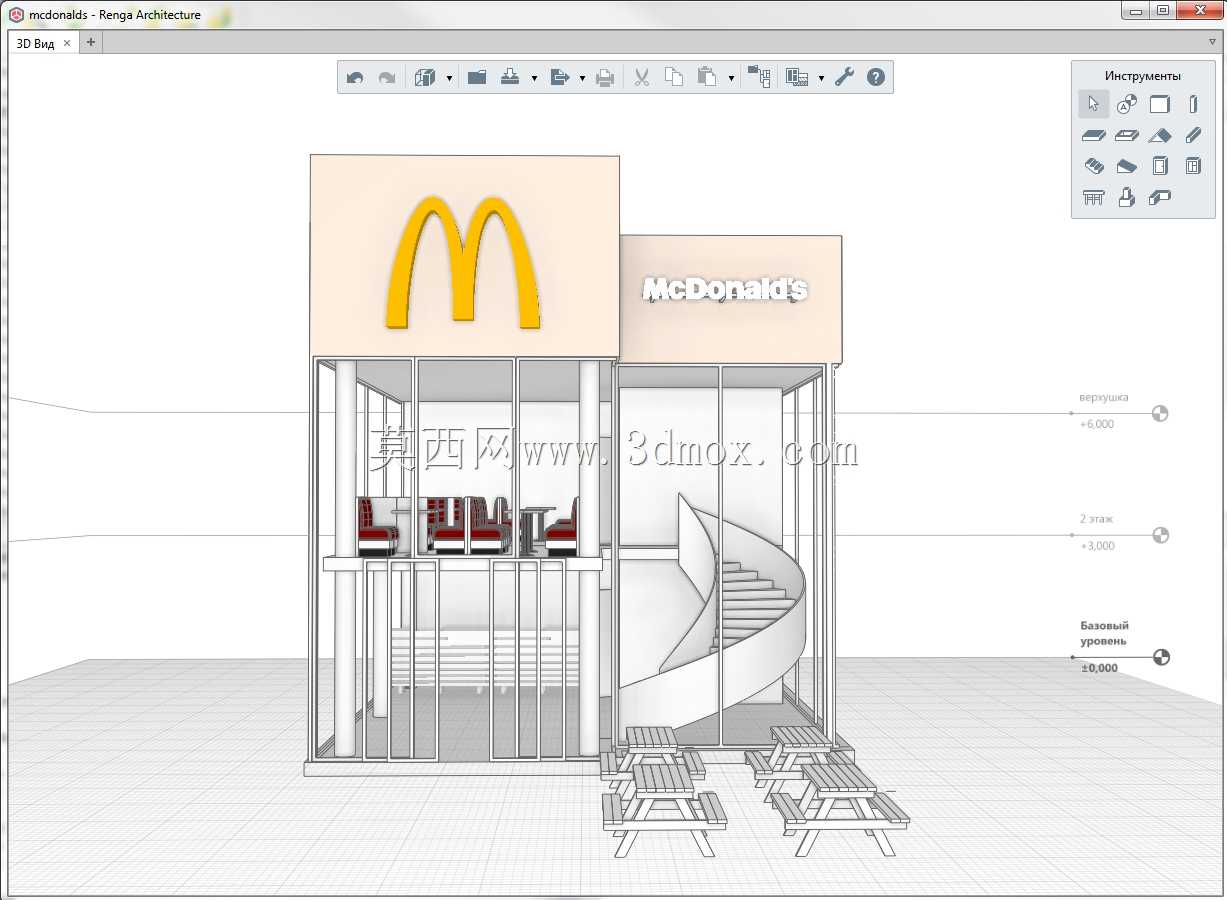The image size is (1227, 900).
Task: Redo the last undone action
Action: [x=387, y=77]
